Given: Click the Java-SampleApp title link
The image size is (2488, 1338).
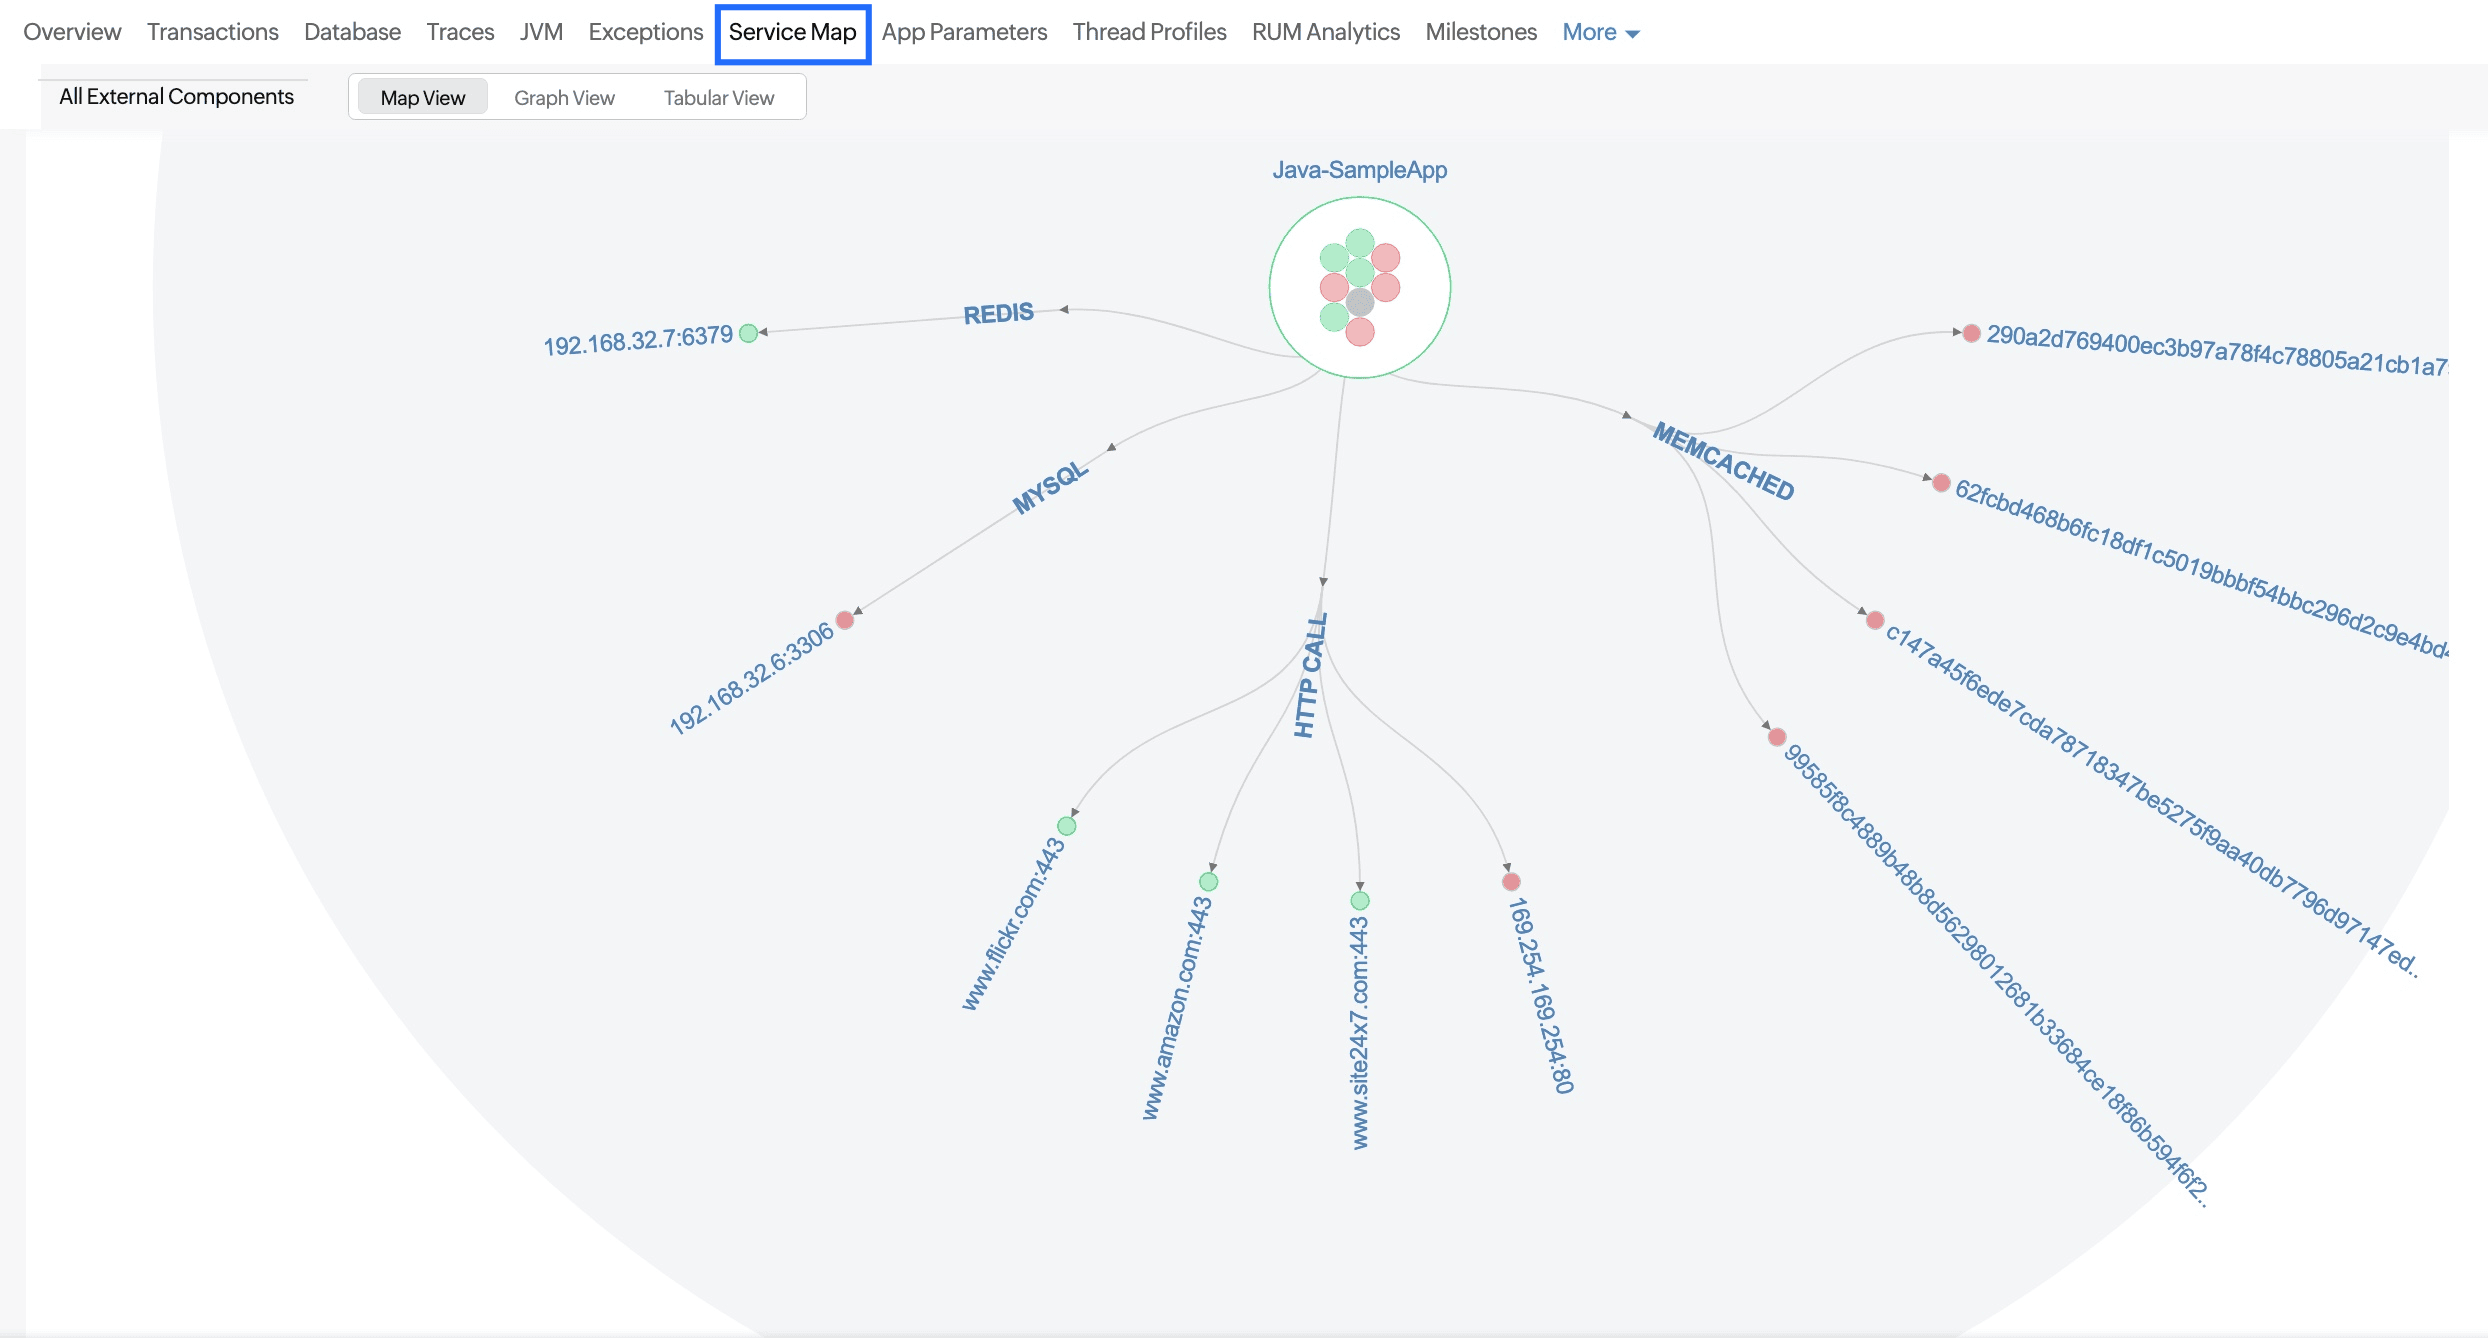Looking at the screenshot, I should pos(1359,170).
